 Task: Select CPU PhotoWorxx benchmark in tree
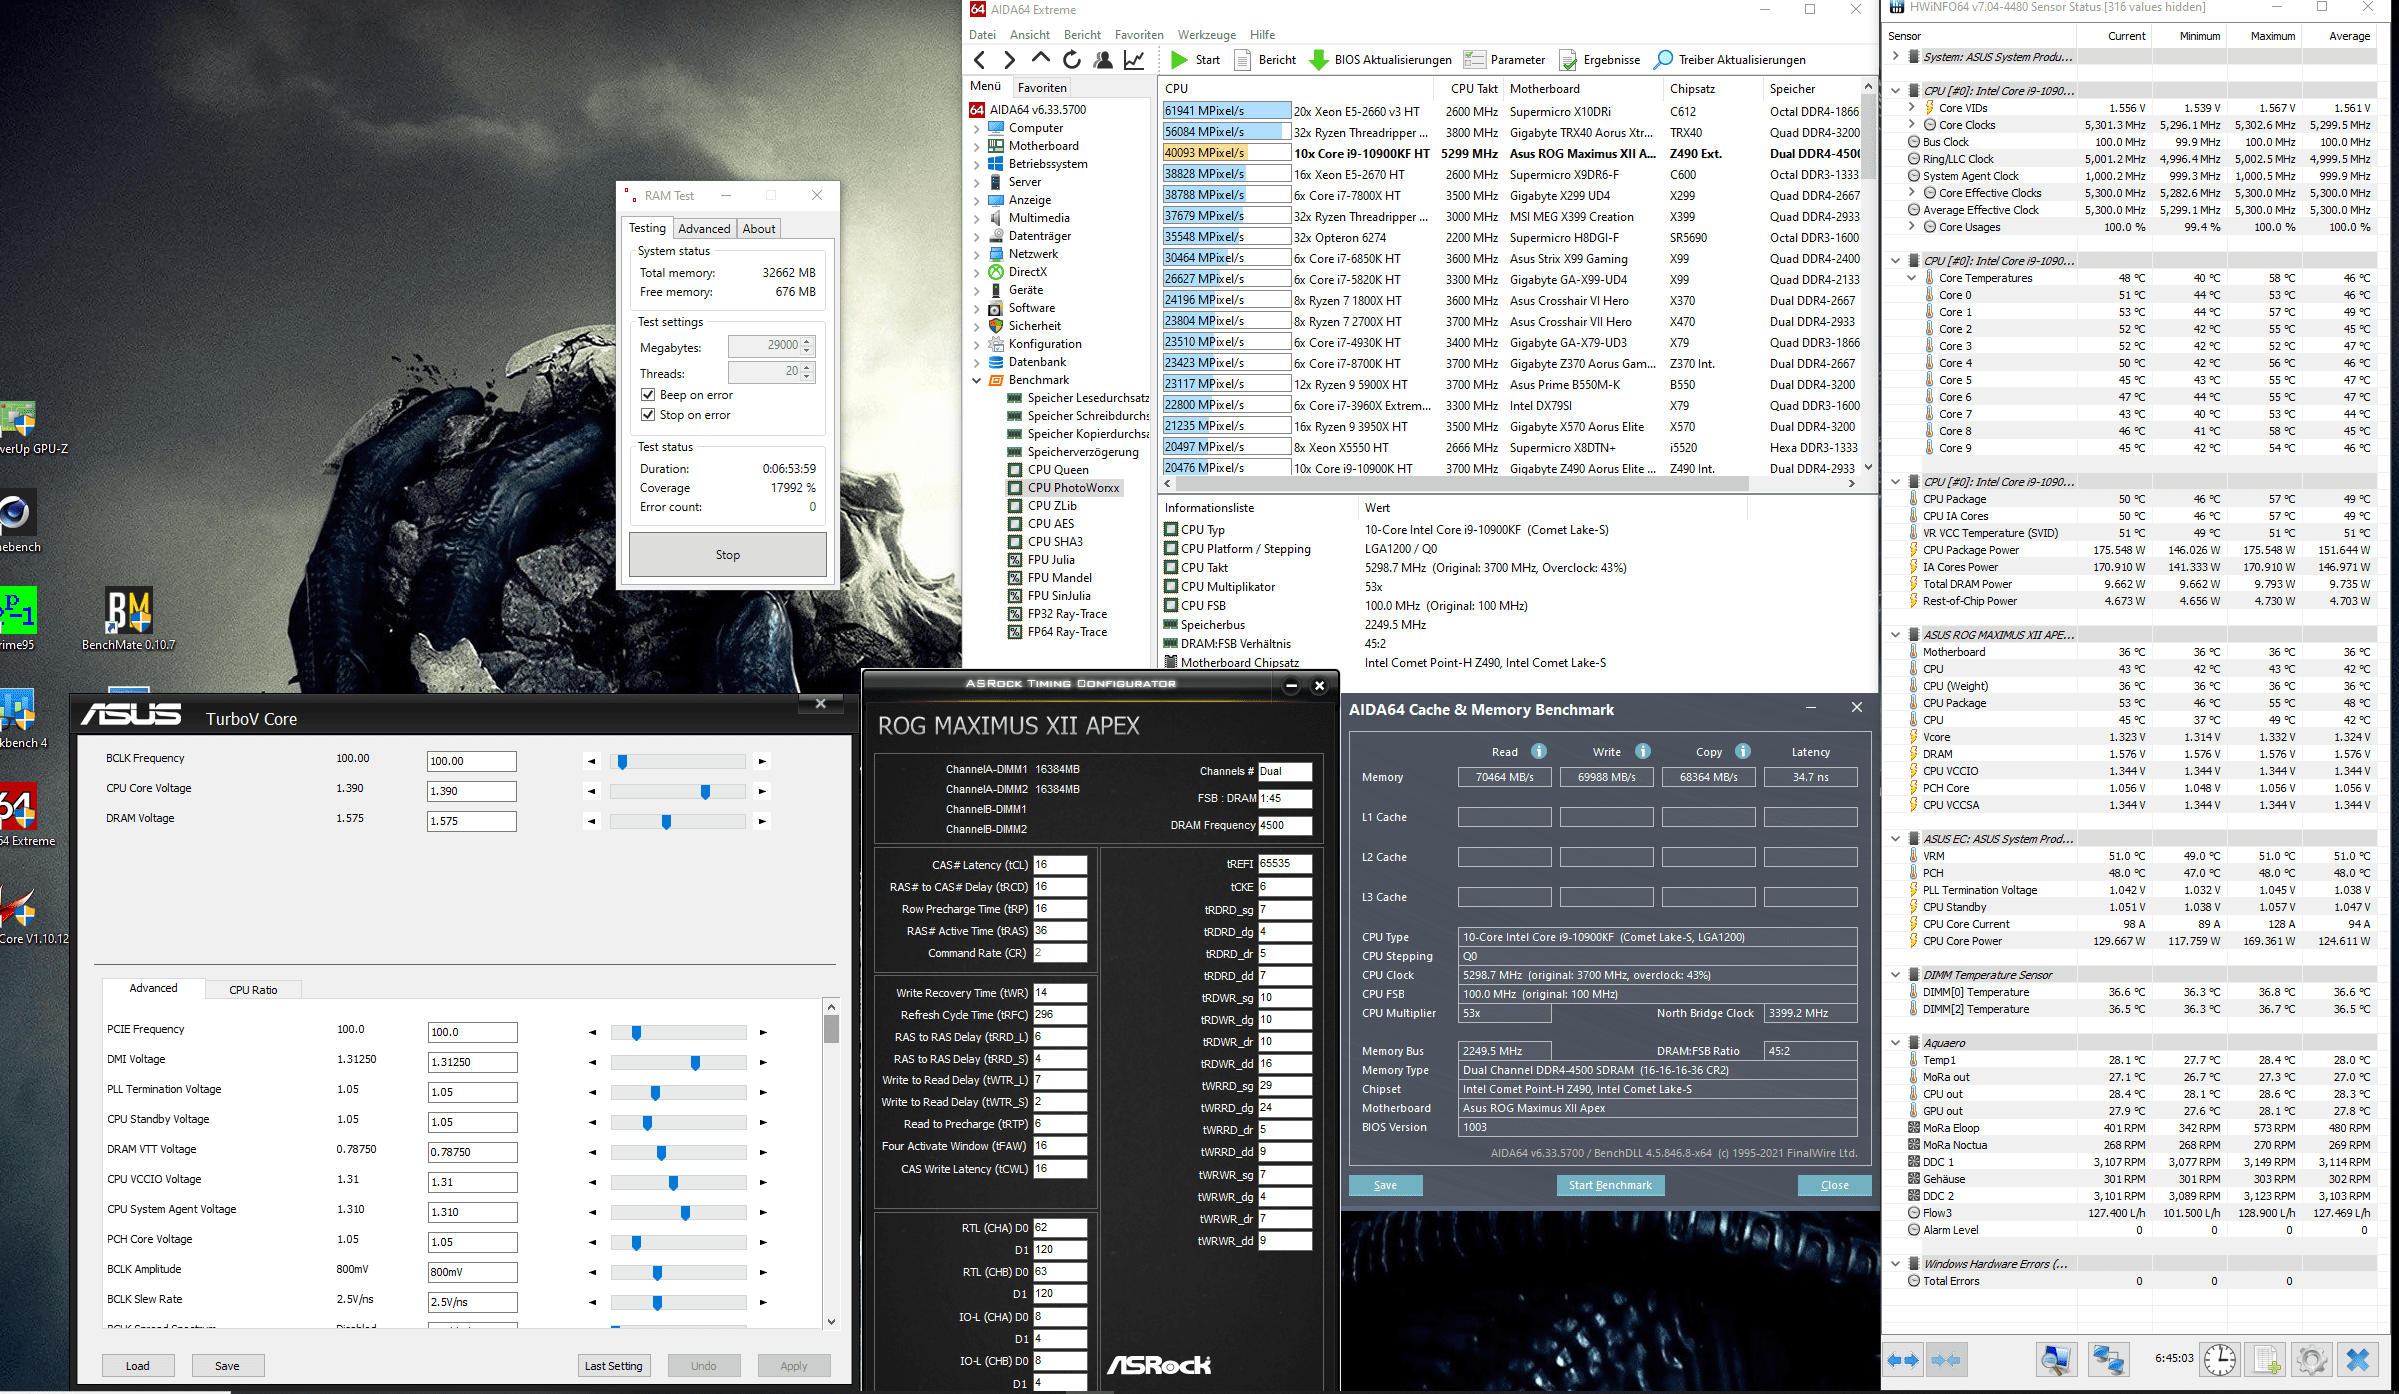pos(1073,488)
